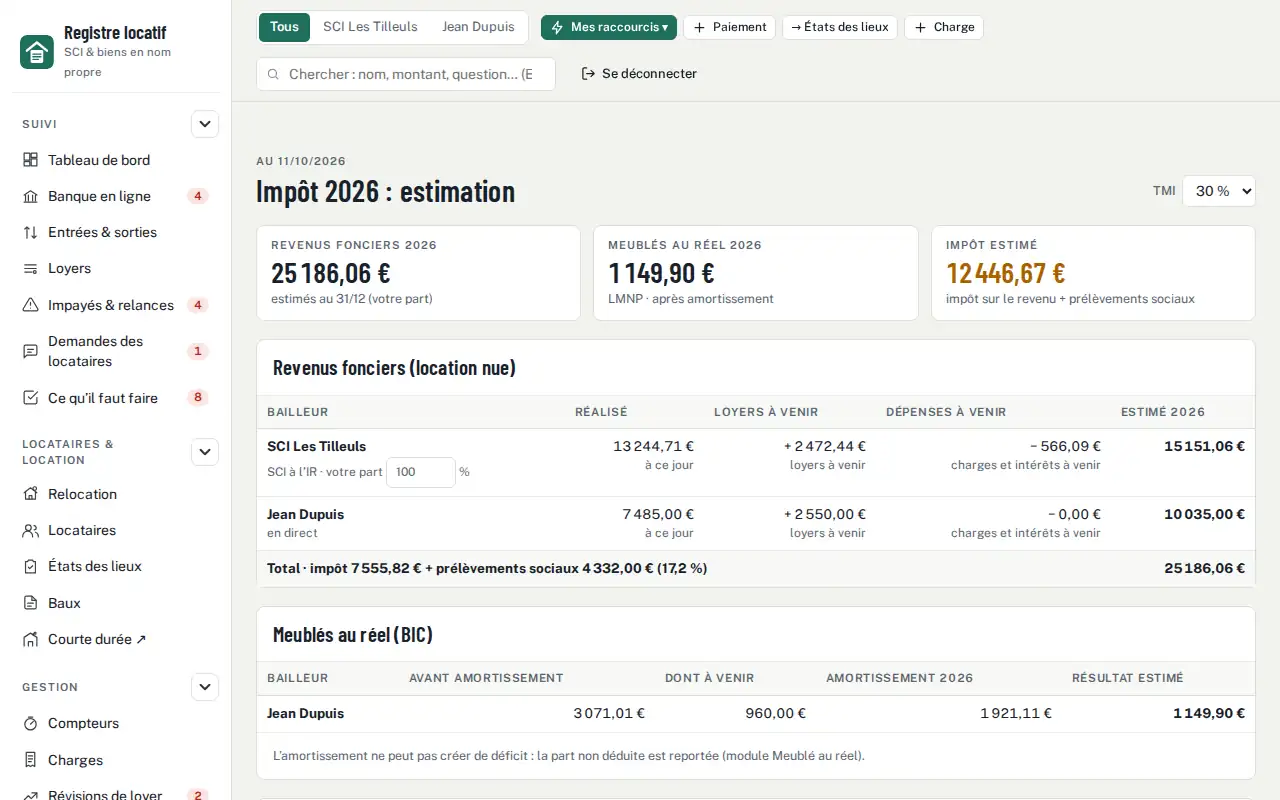
Task: Click the Loyers list icon
Action: 30,268
